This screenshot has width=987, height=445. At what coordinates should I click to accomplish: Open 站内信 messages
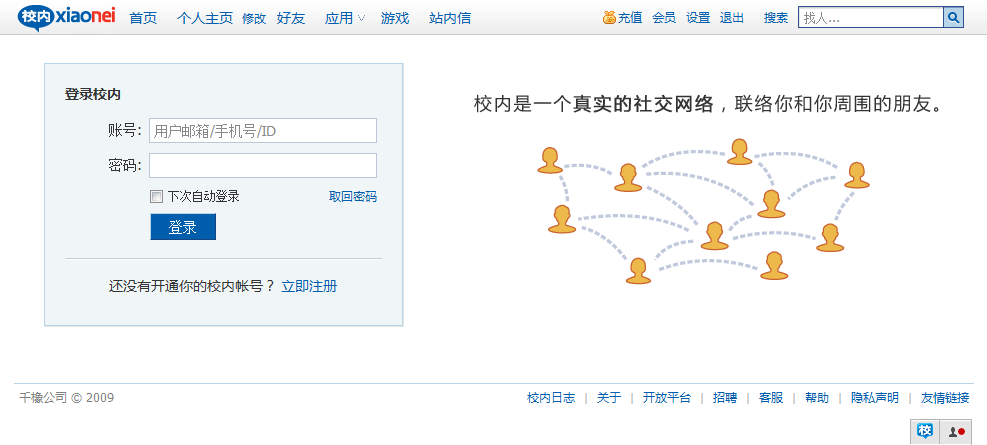tap(450, 18)
